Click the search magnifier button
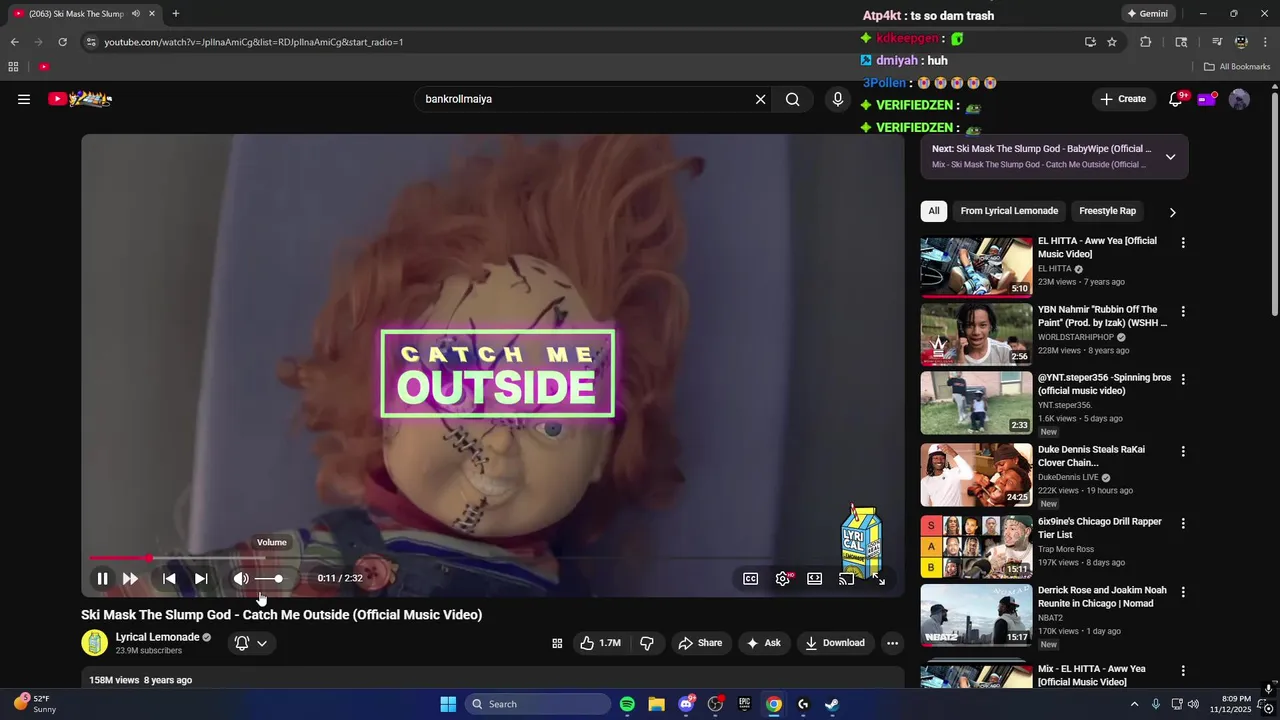 [x=793, y=99]
